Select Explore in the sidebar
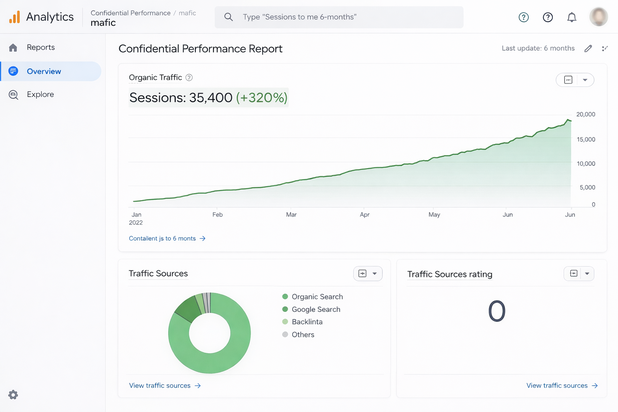618x412 pixels. (x=40, y=94)
